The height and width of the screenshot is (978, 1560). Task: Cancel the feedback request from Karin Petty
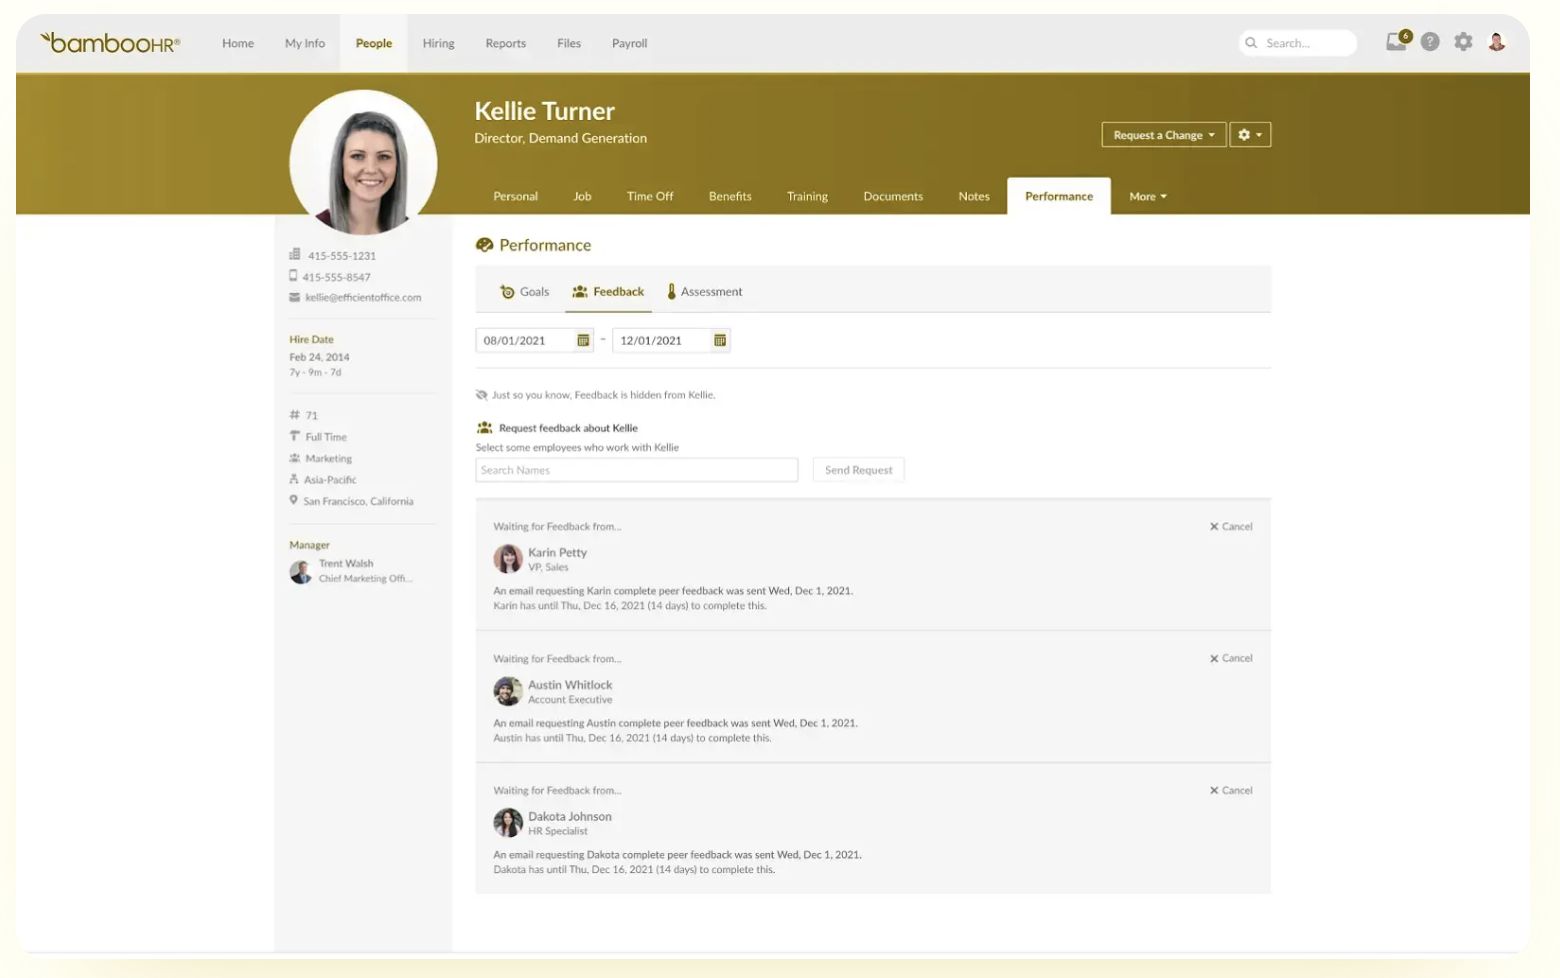pyautogui.click(x=1231, y=525)
